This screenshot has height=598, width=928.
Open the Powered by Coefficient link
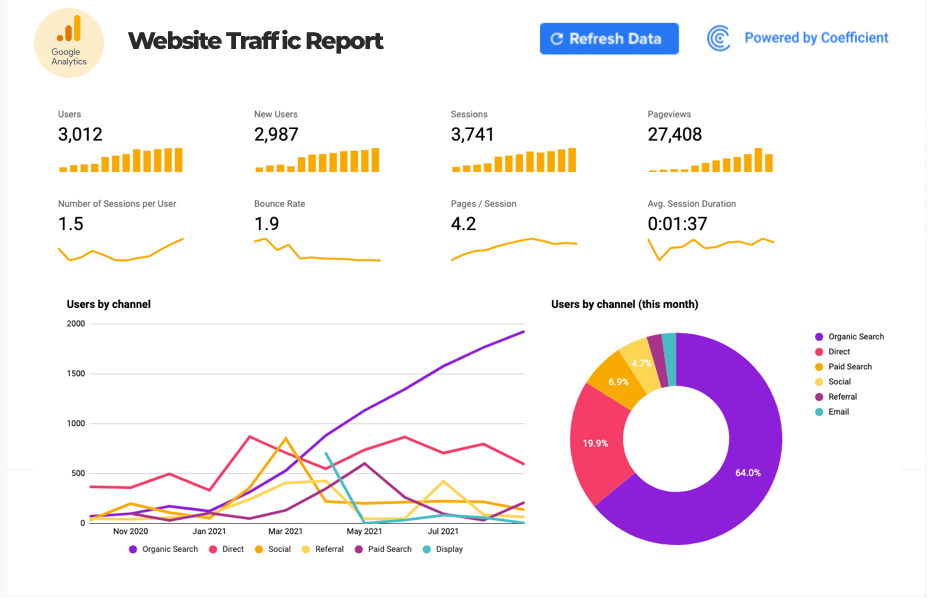[816, 38]
